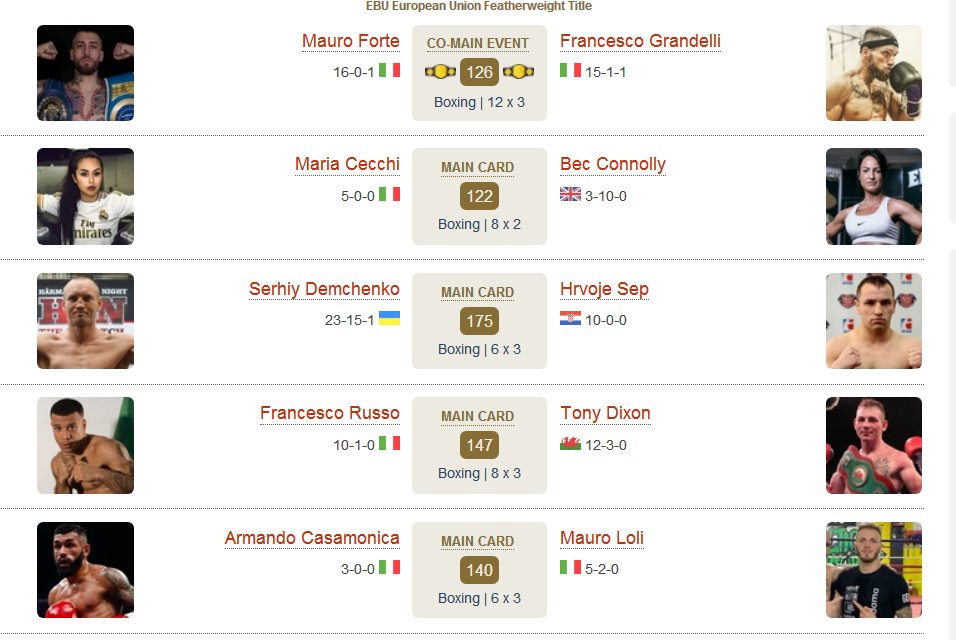This screenshot has height=640, width=956.
Task: Click the UK flag beside Bec Connolly's record
Action: pyautogui.click(x=570, y=194)
